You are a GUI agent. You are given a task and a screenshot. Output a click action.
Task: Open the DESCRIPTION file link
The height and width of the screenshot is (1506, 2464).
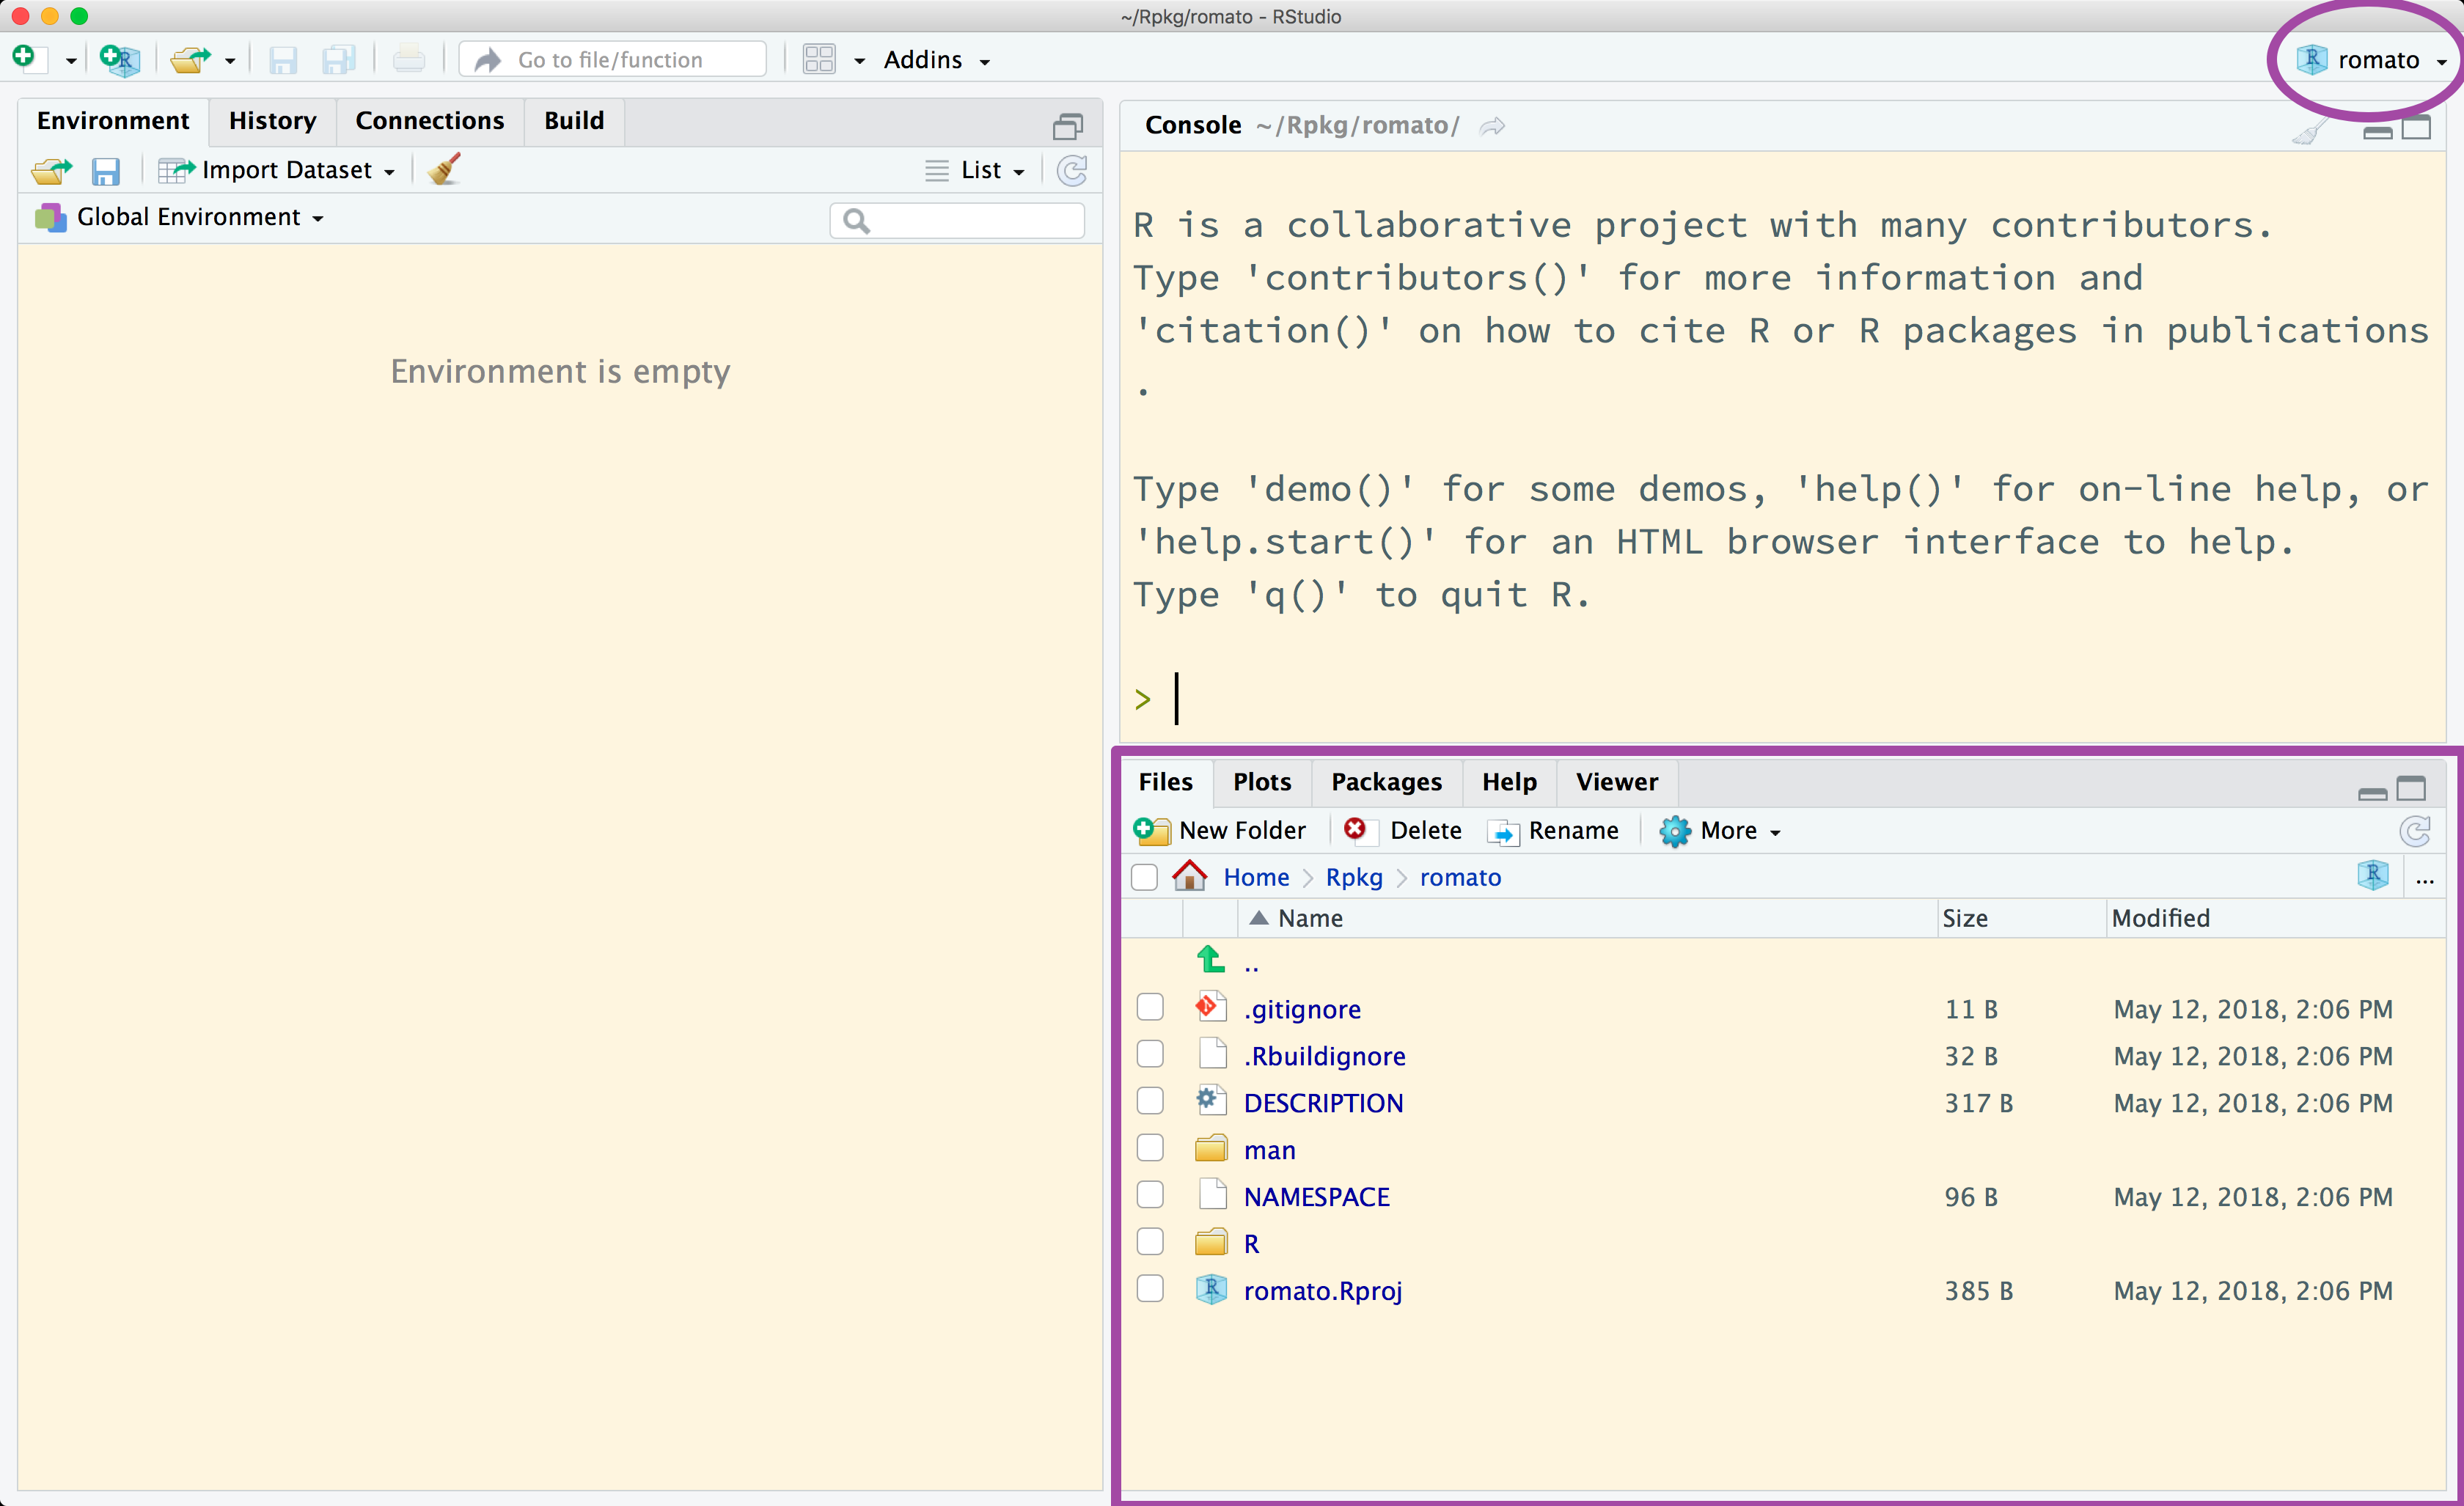click(x=1323, y=1103)
